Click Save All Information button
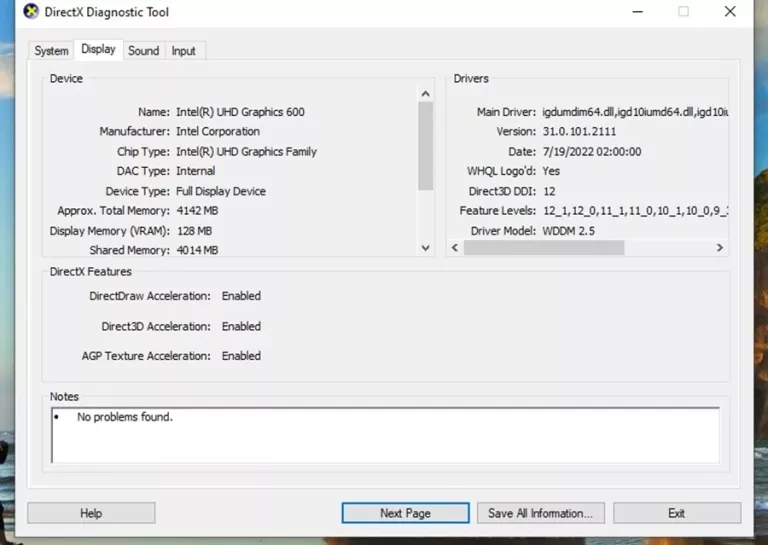The image size is (768, 545). [540, 513]
